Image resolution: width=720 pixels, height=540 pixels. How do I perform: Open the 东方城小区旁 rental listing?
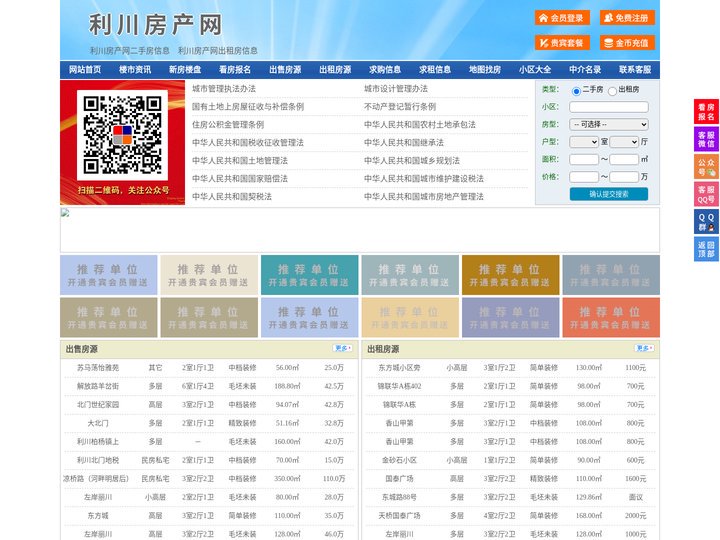399,368
